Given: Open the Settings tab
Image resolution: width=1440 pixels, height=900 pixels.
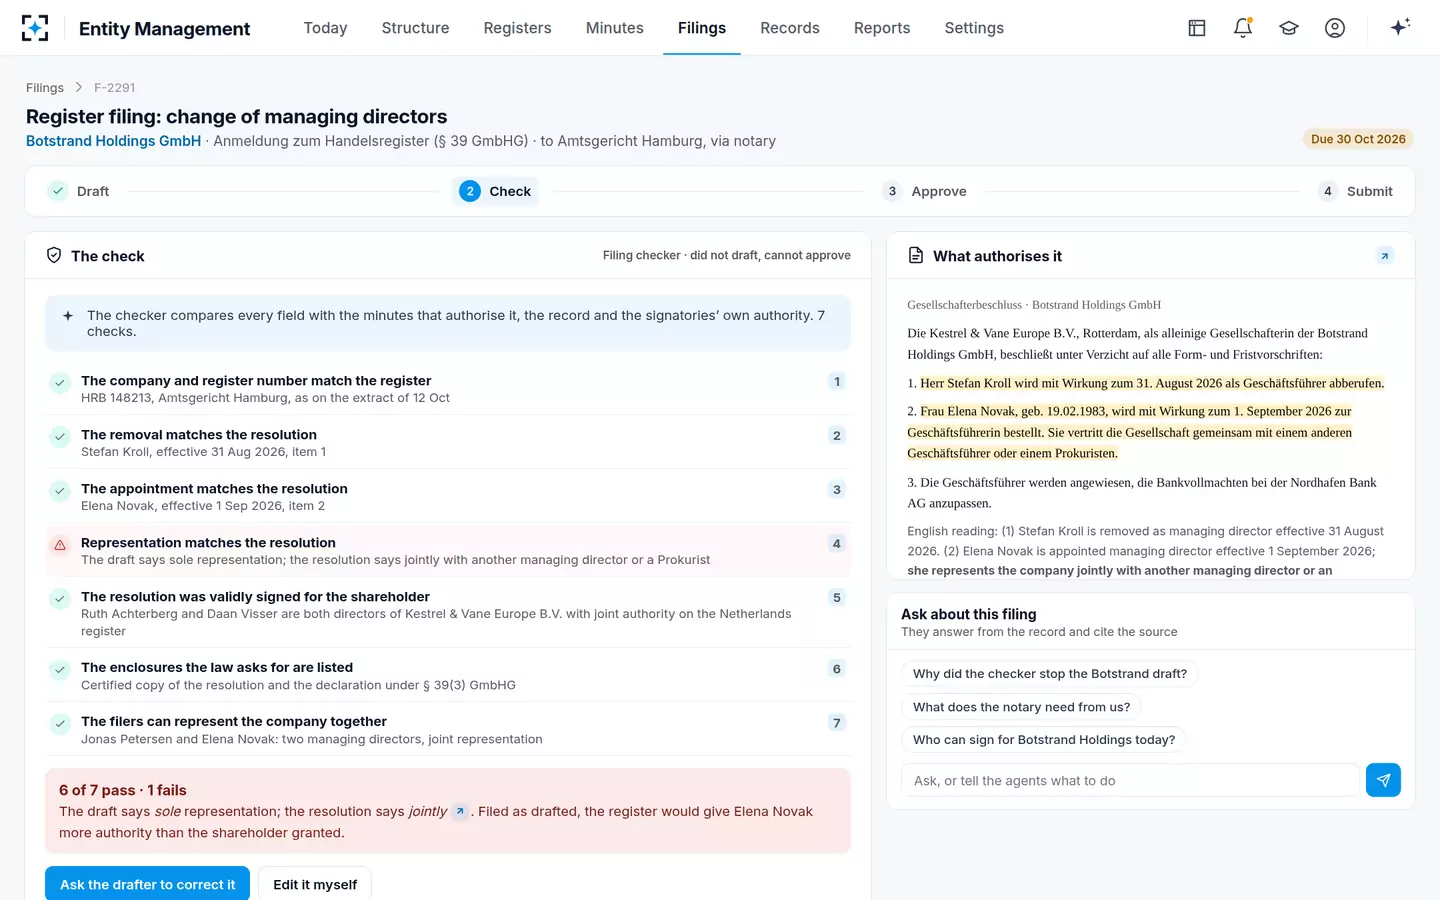Looking at the screenshot, I should [x=974, y=28].
